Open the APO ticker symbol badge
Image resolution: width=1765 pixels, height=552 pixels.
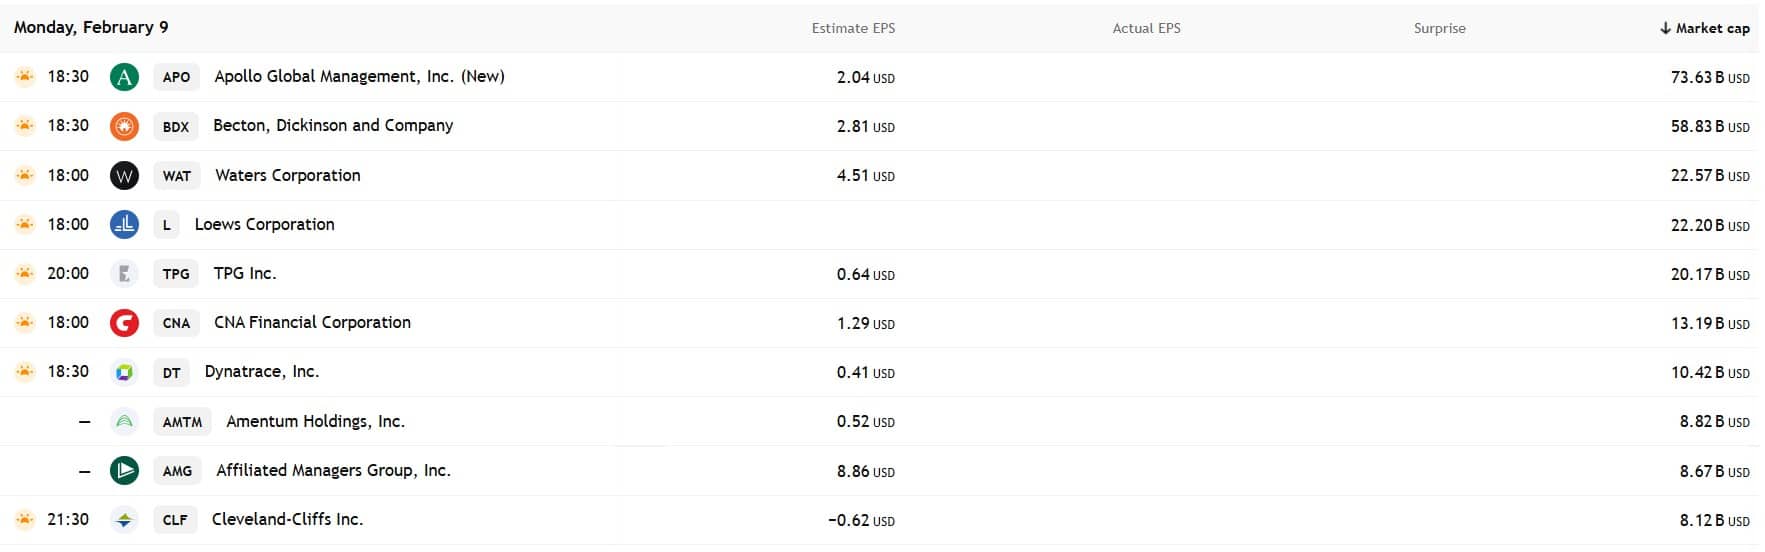point(176,77)
